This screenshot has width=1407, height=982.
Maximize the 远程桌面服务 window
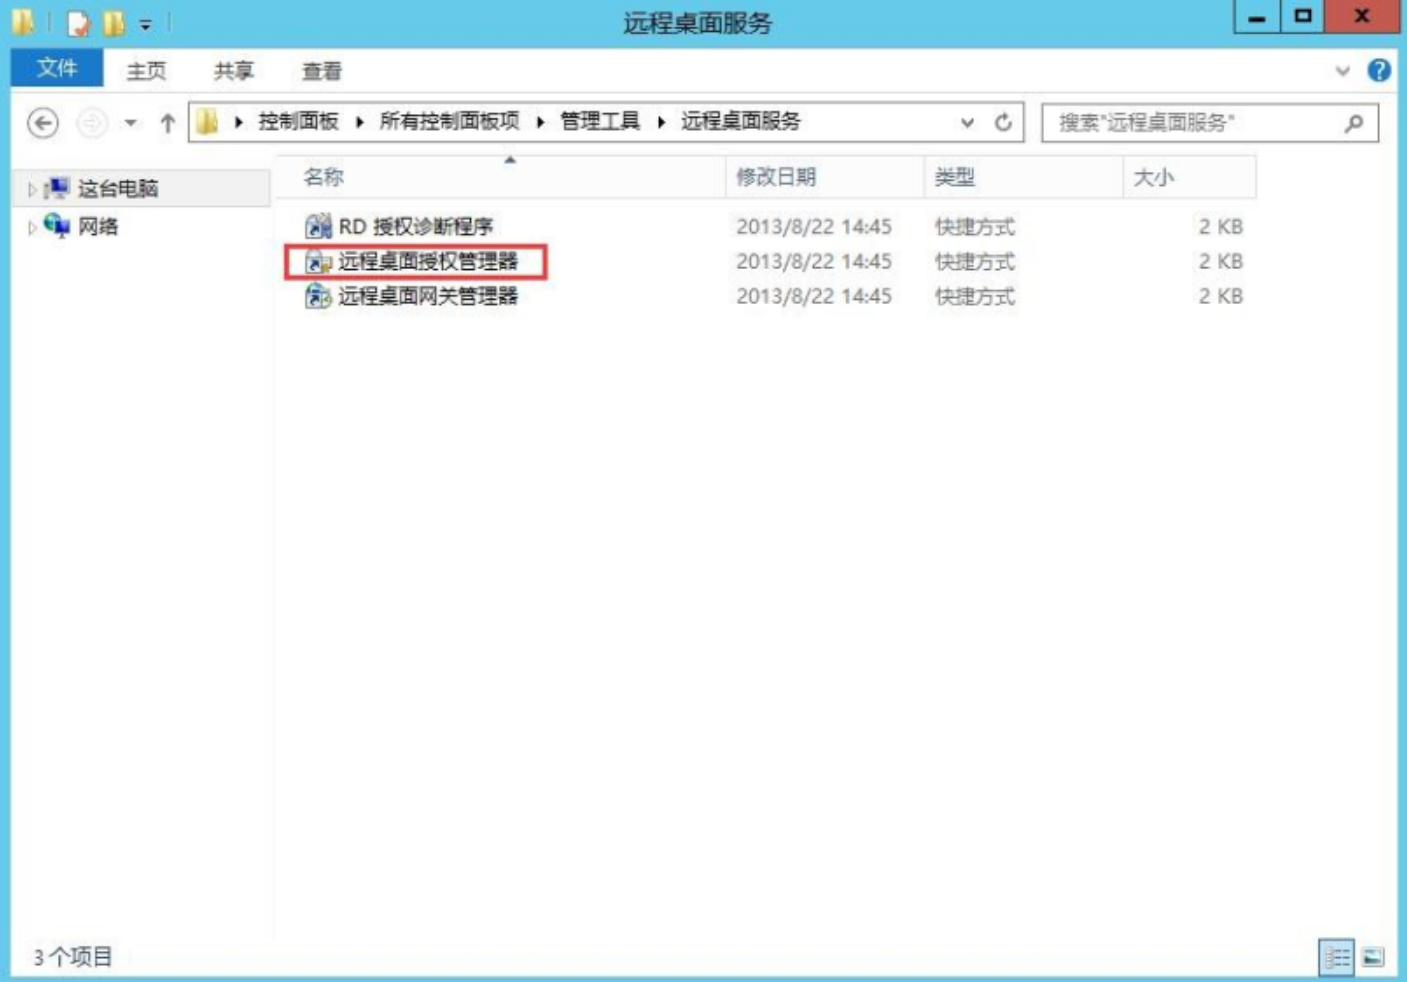pos(1303,17)
